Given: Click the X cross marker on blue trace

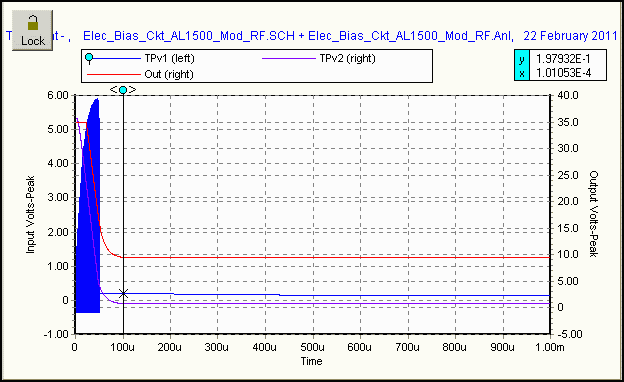Looking at the screenshot, I should coord(123,294).
